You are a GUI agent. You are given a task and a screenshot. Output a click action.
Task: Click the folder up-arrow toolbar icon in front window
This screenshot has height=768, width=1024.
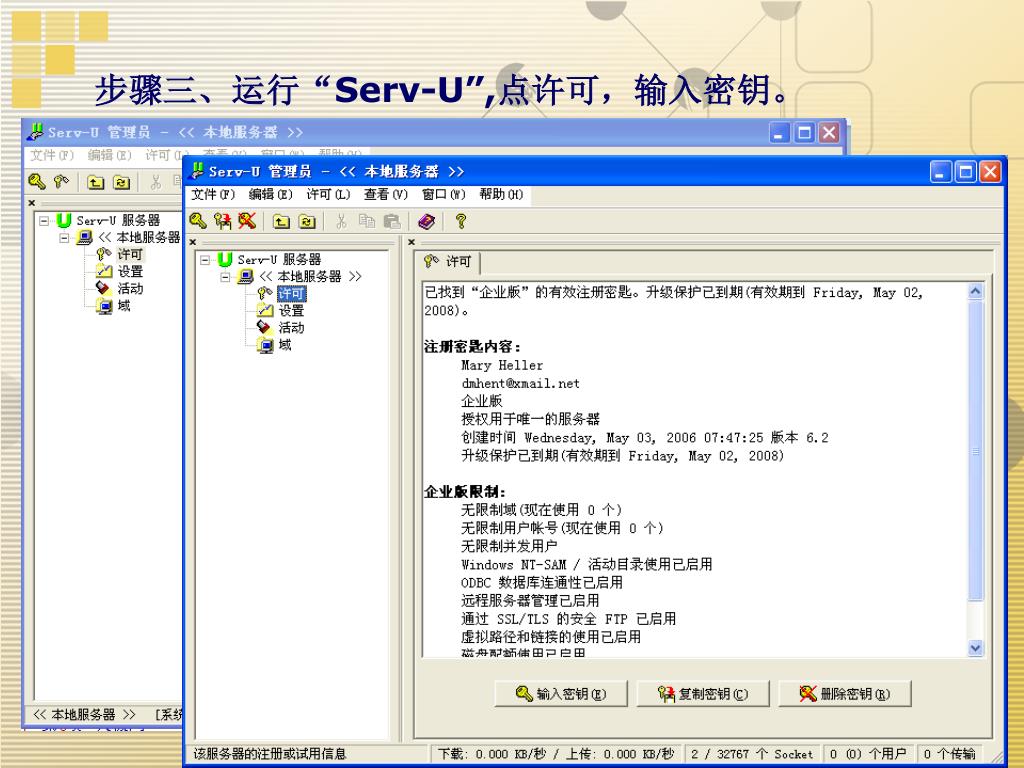(x=281, y=222)
